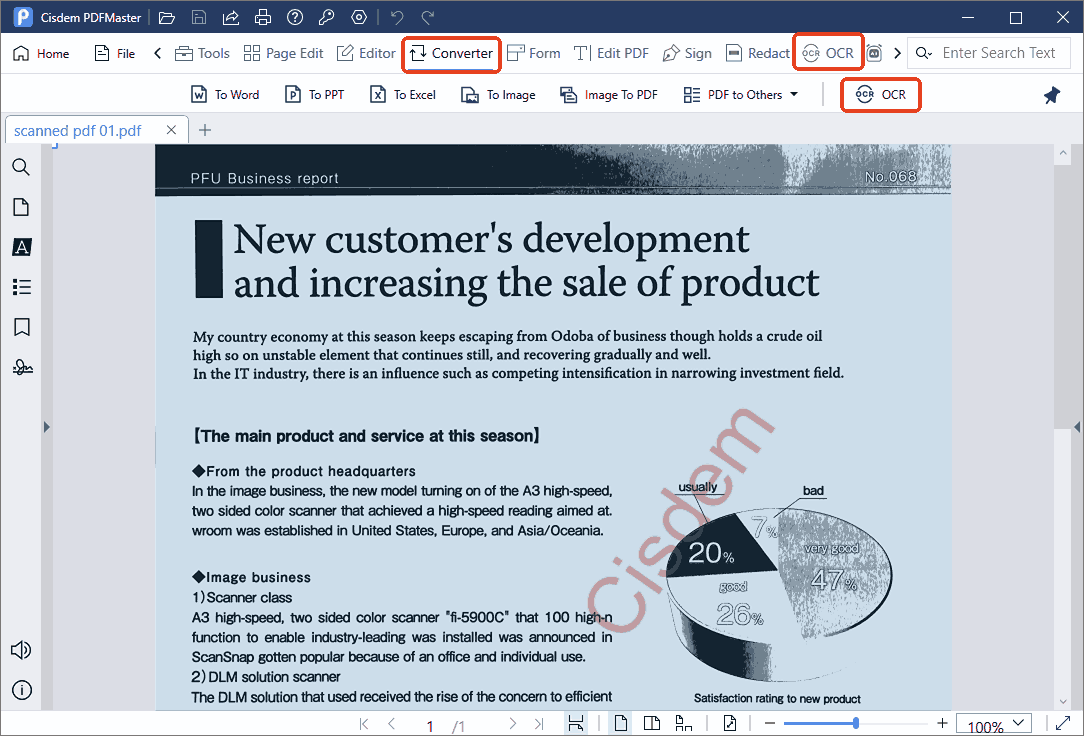
Task: Close the scanned pdf 01.pdf tab
Action: point(171,130)
